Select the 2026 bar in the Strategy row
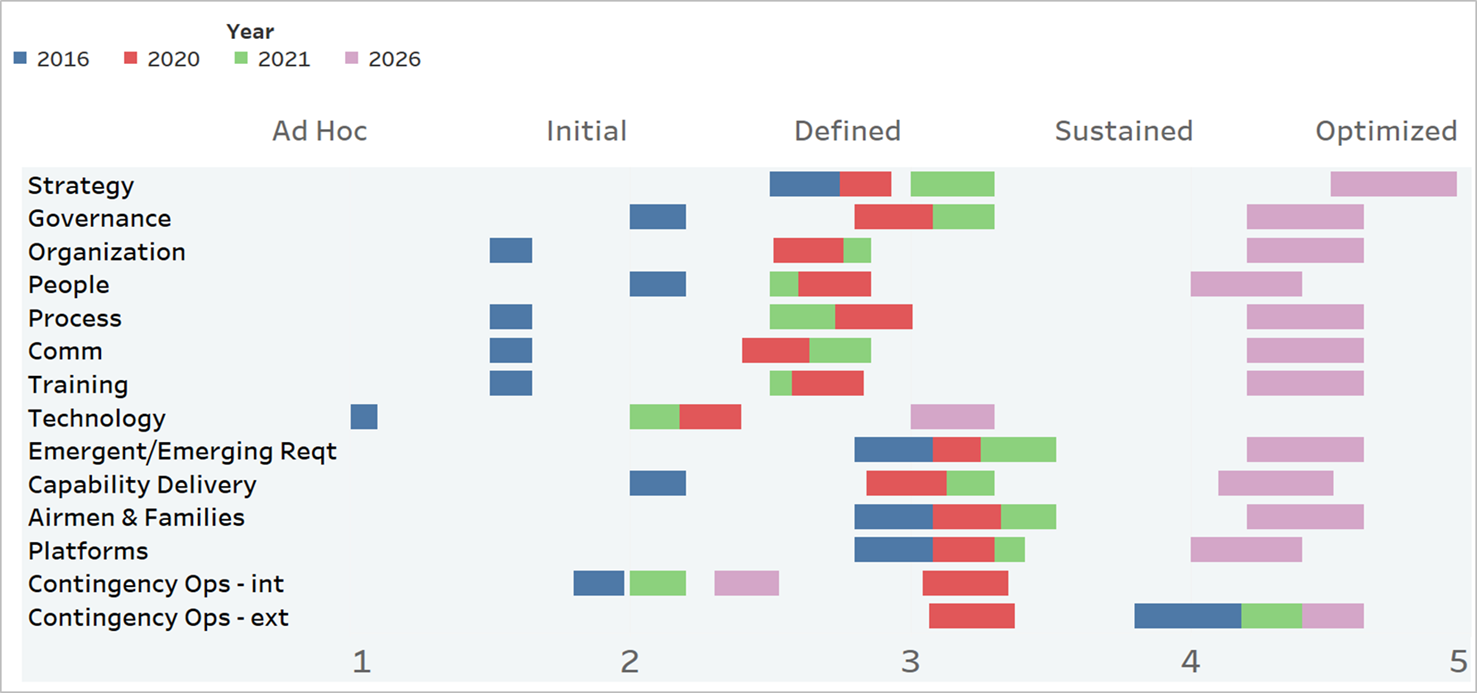Viewport: 1477px width, 693px height. tap(1393, 184)
